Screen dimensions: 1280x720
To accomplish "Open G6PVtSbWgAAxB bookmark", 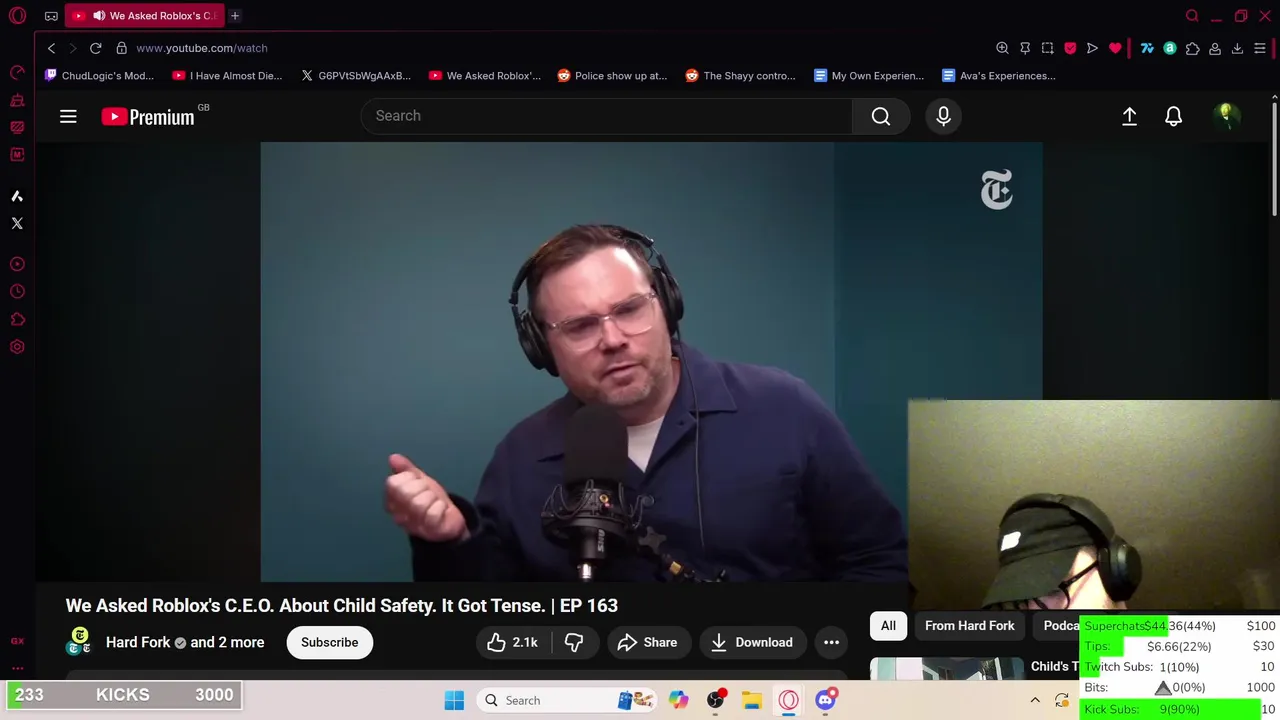I will pos(355,76).
